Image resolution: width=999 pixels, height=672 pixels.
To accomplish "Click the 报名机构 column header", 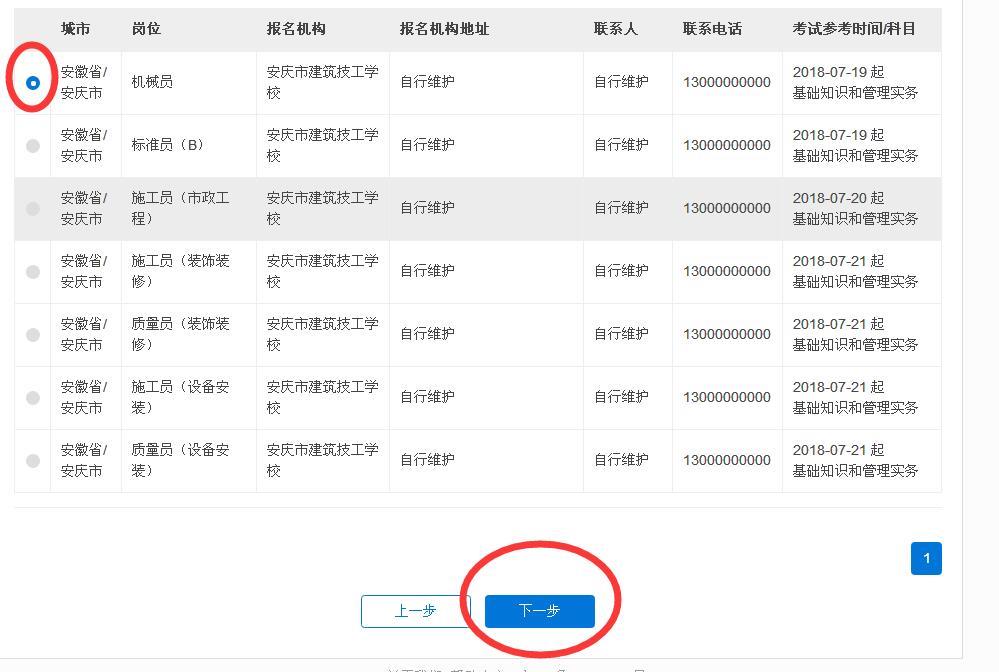I will 296,29.
